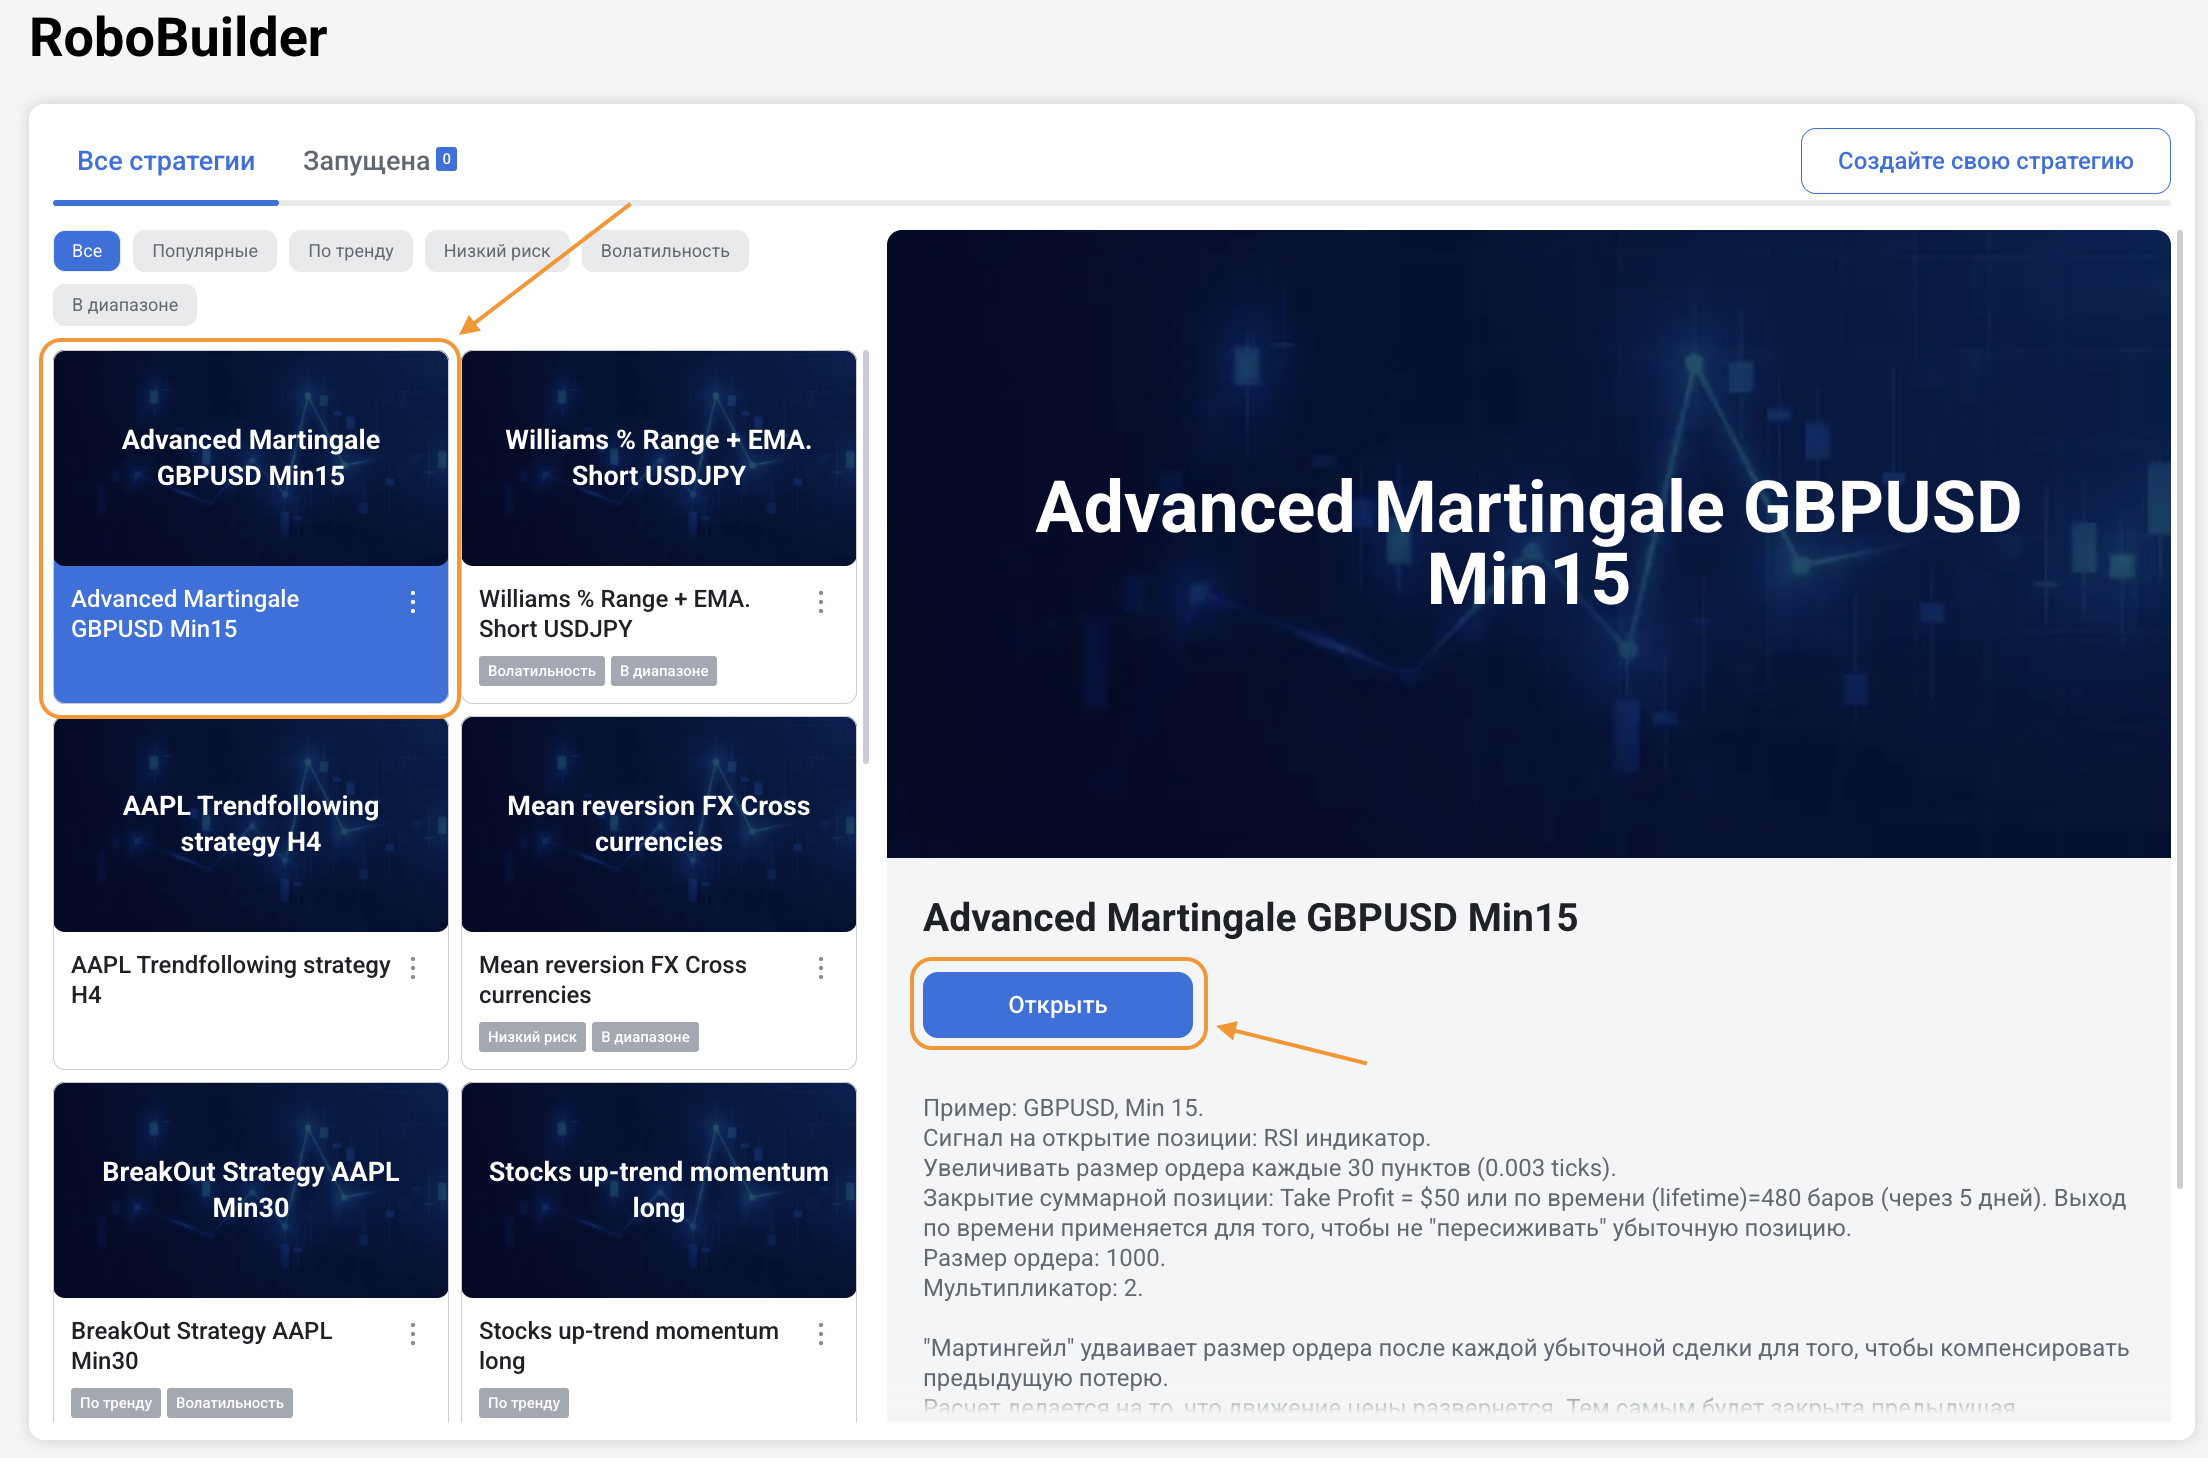Select the 'Все' filter chip
The image size is (2208, 1458).
click(x=87, y=251)
